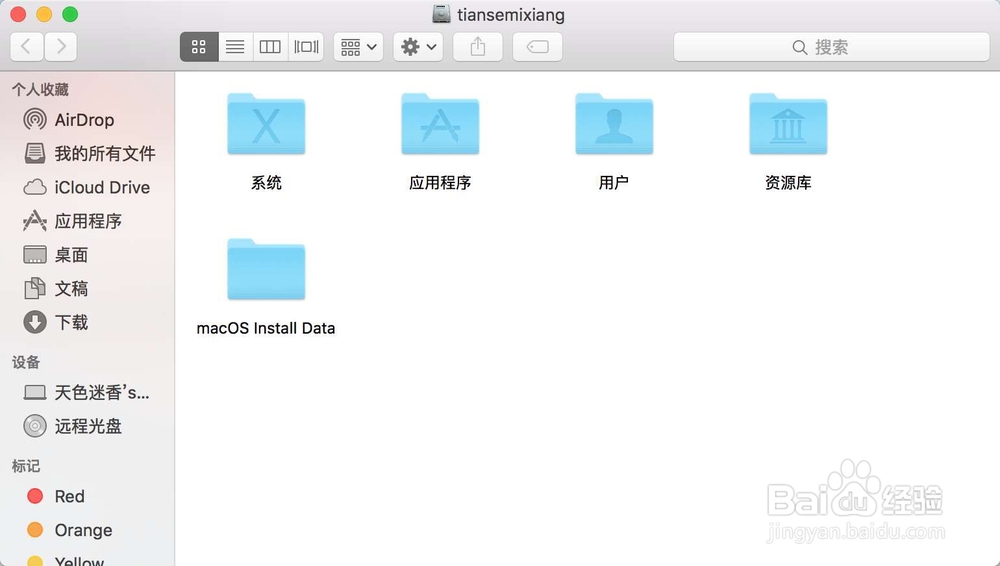Click the 用户 folder name label
The image size is (1000, 566).
(614, 182)
